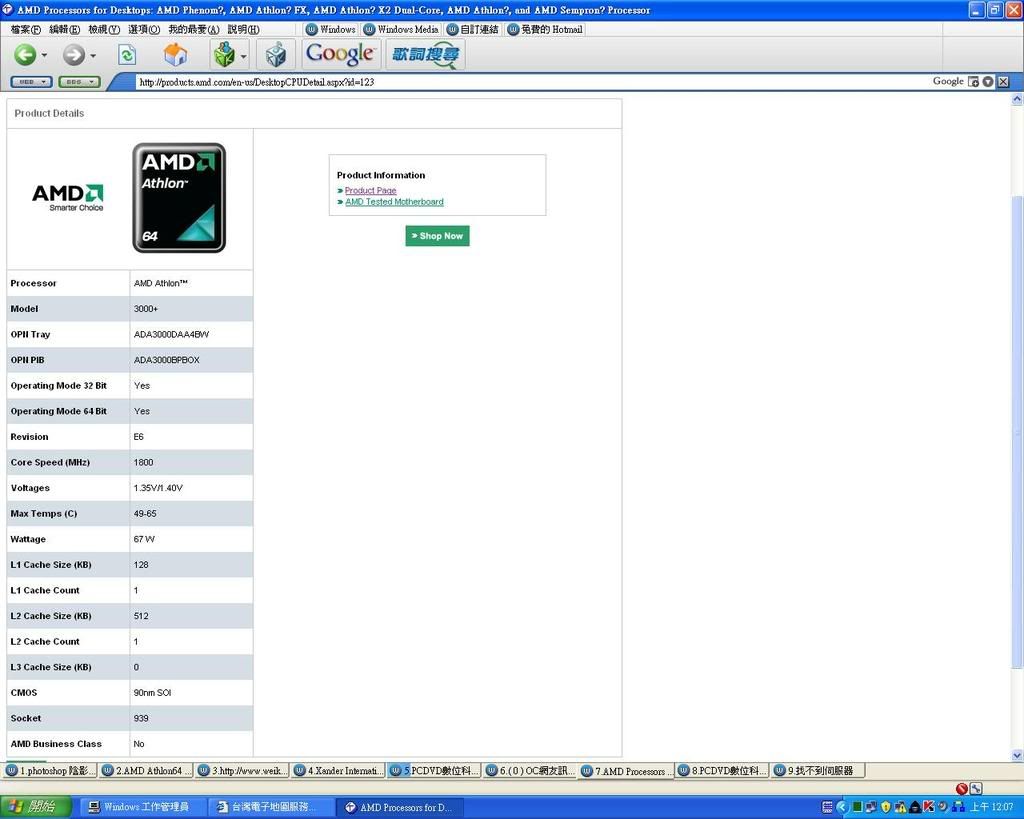Open the Windows Media bookmark link
Image resolution: width=1024 pixels, height=819 pixels.
coord(402,29)
